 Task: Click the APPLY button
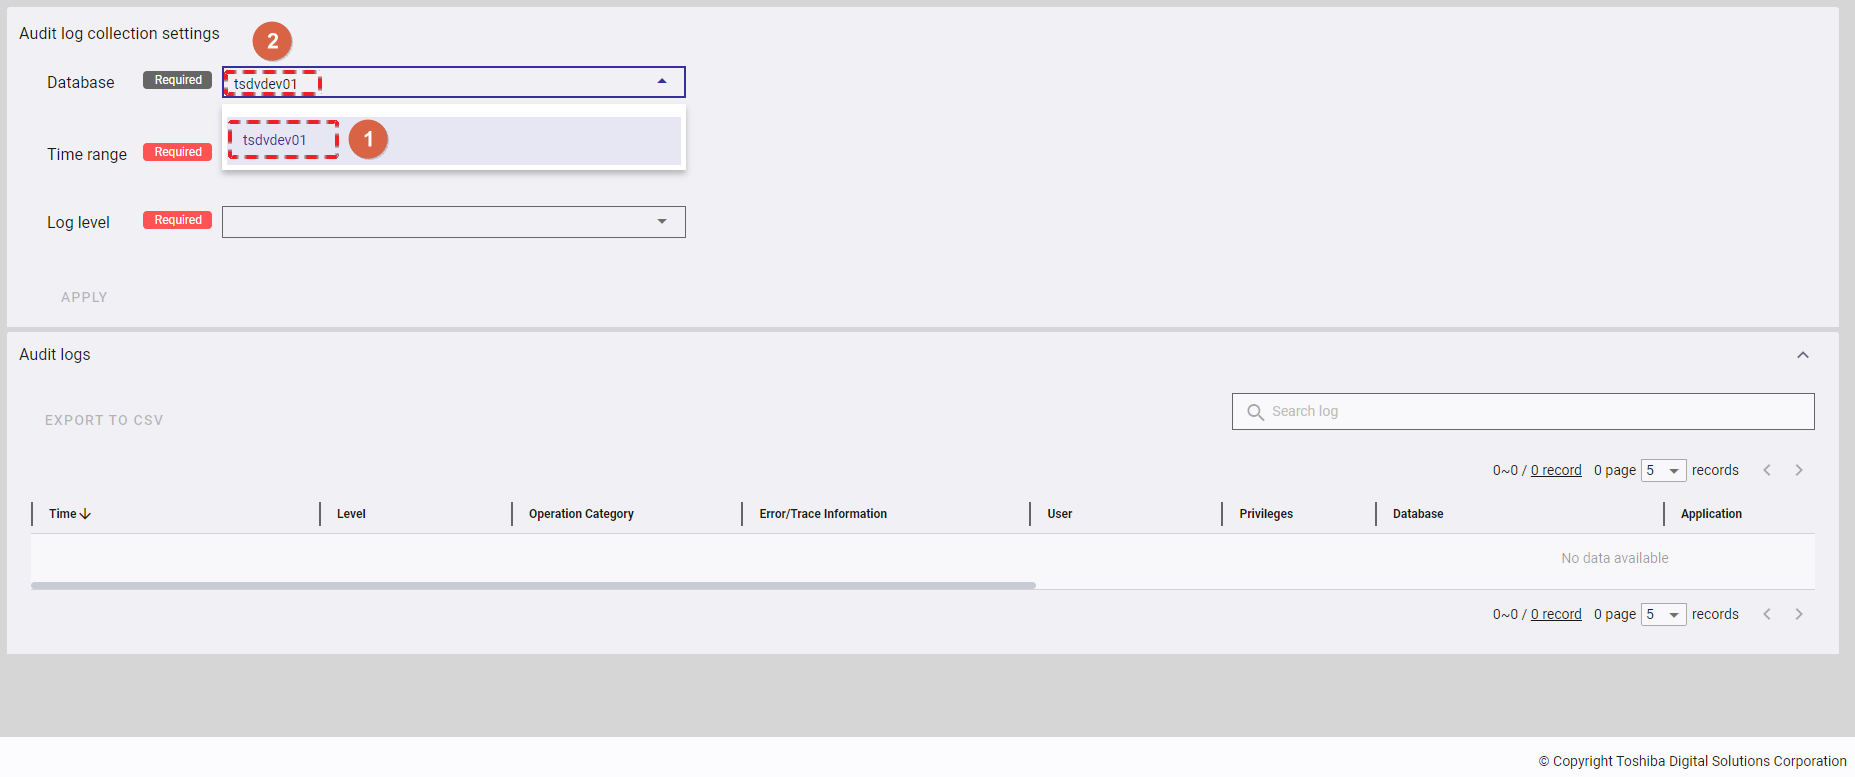pos(84,297)
